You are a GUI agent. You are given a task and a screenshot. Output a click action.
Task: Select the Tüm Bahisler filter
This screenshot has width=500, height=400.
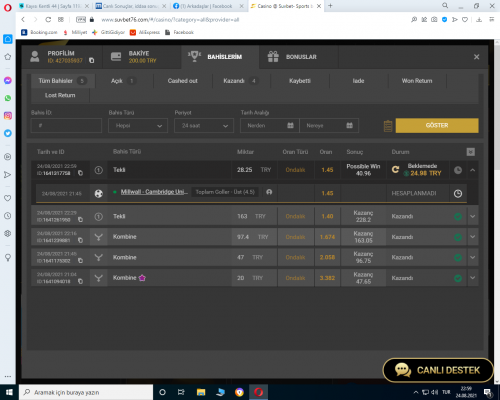[x=63, y=81]
